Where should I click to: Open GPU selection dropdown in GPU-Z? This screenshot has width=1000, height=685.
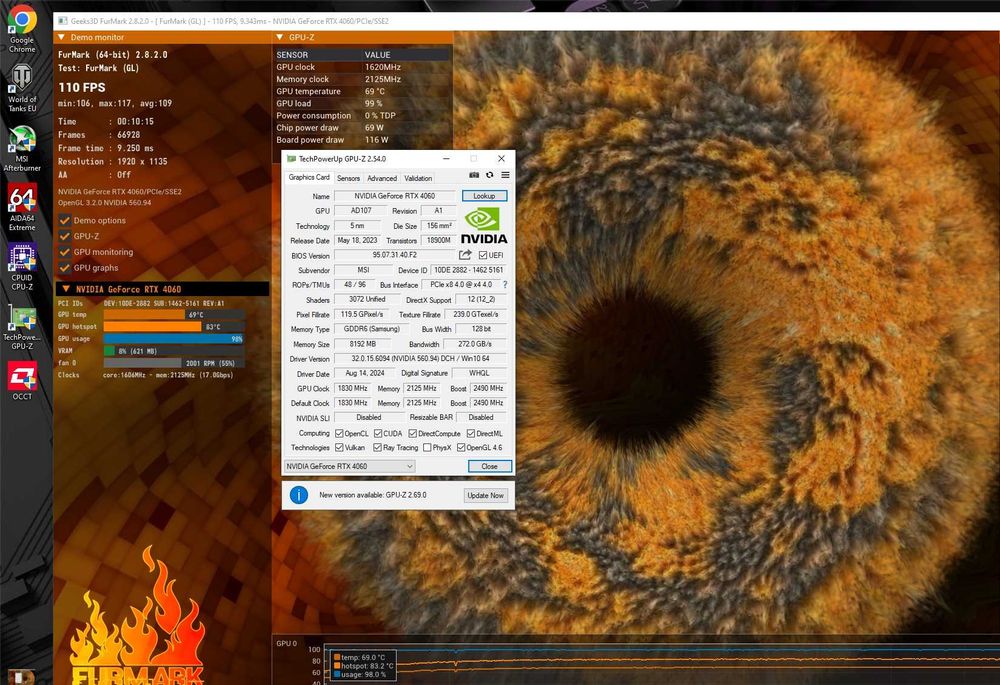pos(349,466)
